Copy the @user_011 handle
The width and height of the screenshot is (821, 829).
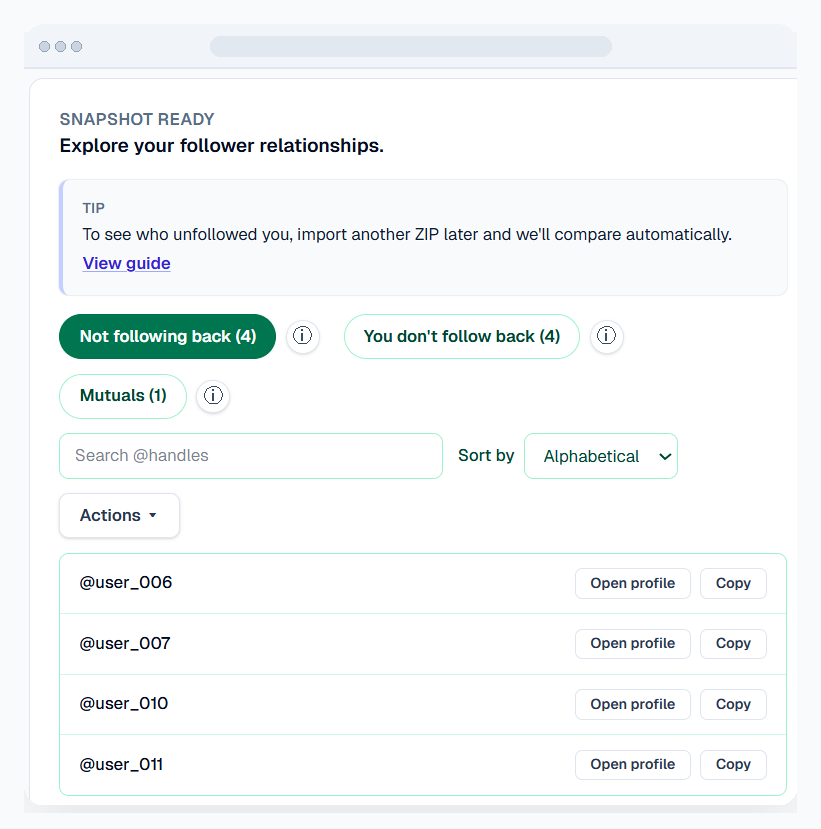pos(733,764)
